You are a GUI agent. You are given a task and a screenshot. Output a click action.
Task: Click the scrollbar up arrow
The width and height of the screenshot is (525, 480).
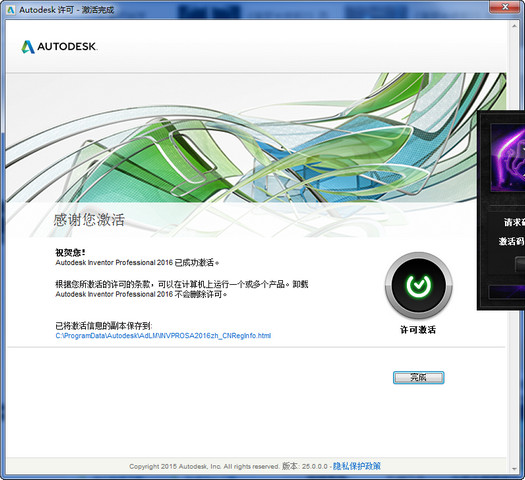pyautogui.click(x=515, y=25)
